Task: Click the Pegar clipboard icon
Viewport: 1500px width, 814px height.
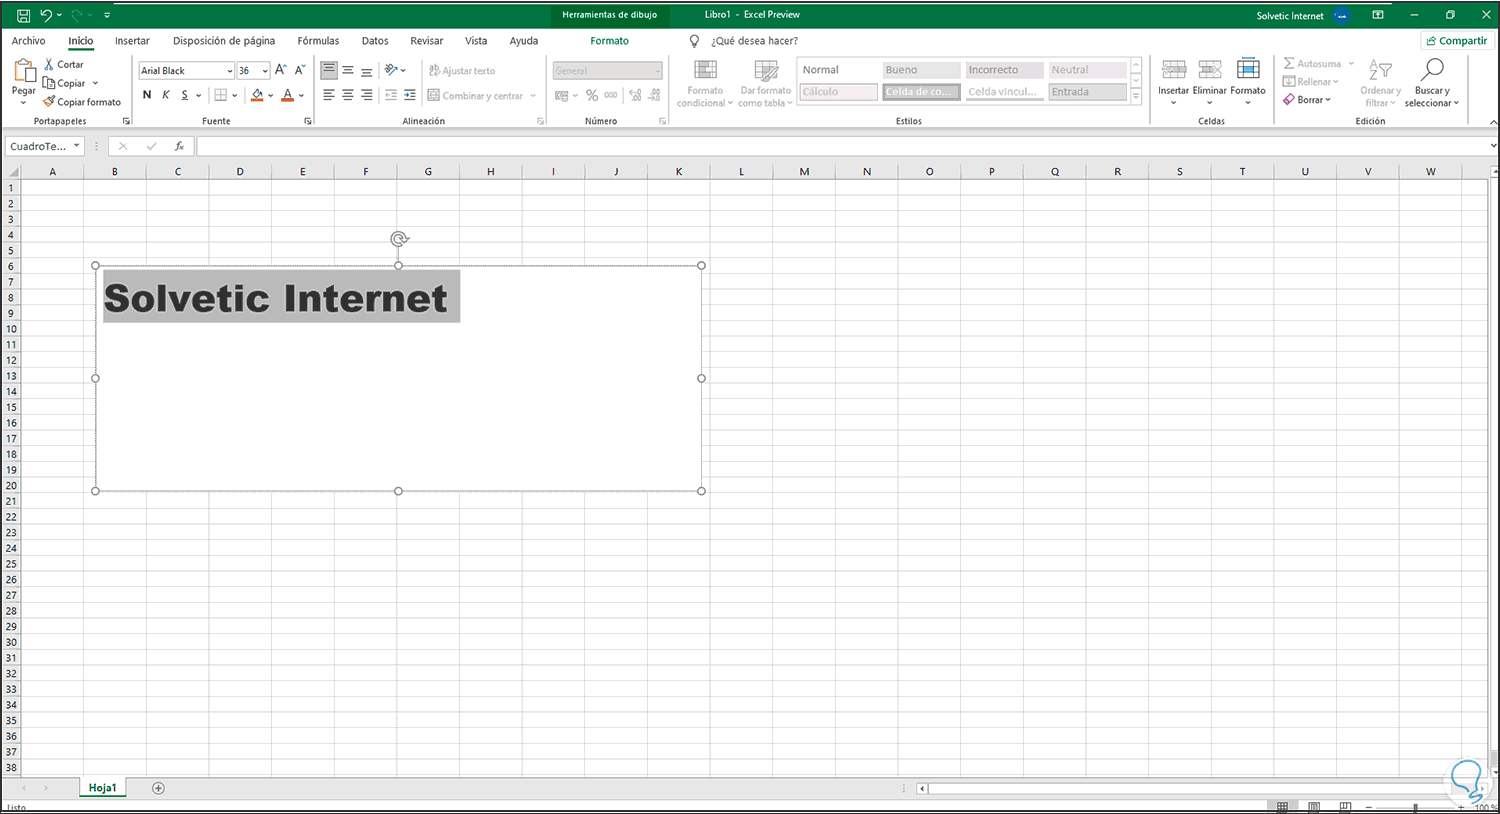Action: [x=24, y=71]
